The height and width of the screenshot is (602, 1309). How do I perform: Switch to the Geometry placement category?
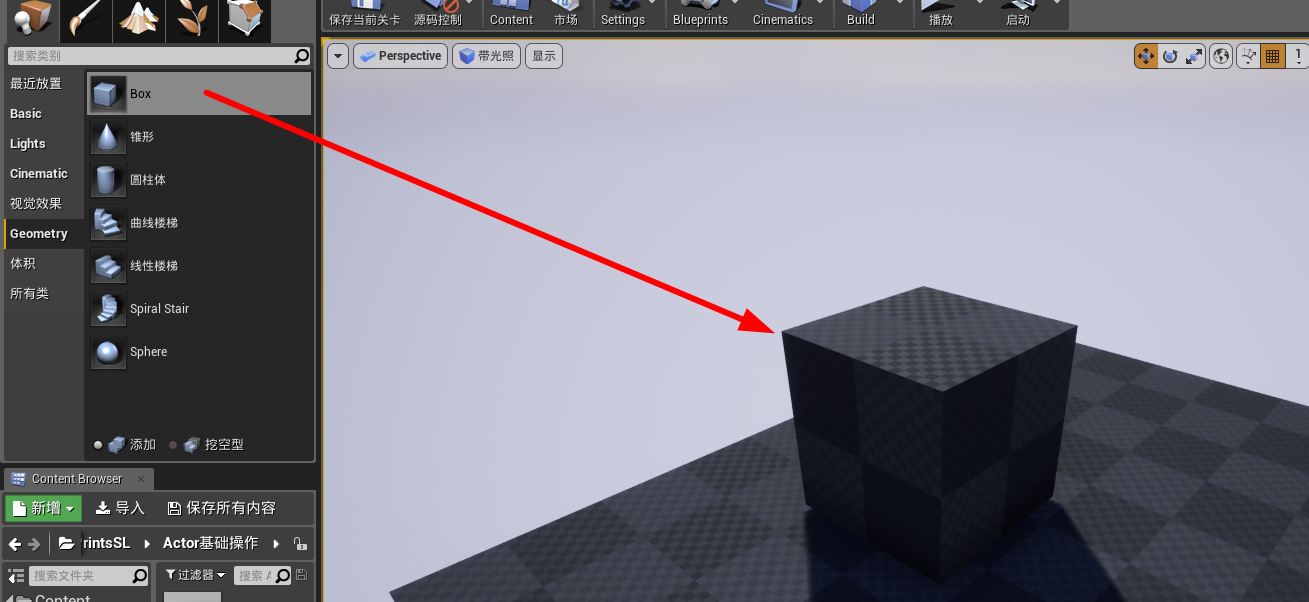click(x=37, y=233)
